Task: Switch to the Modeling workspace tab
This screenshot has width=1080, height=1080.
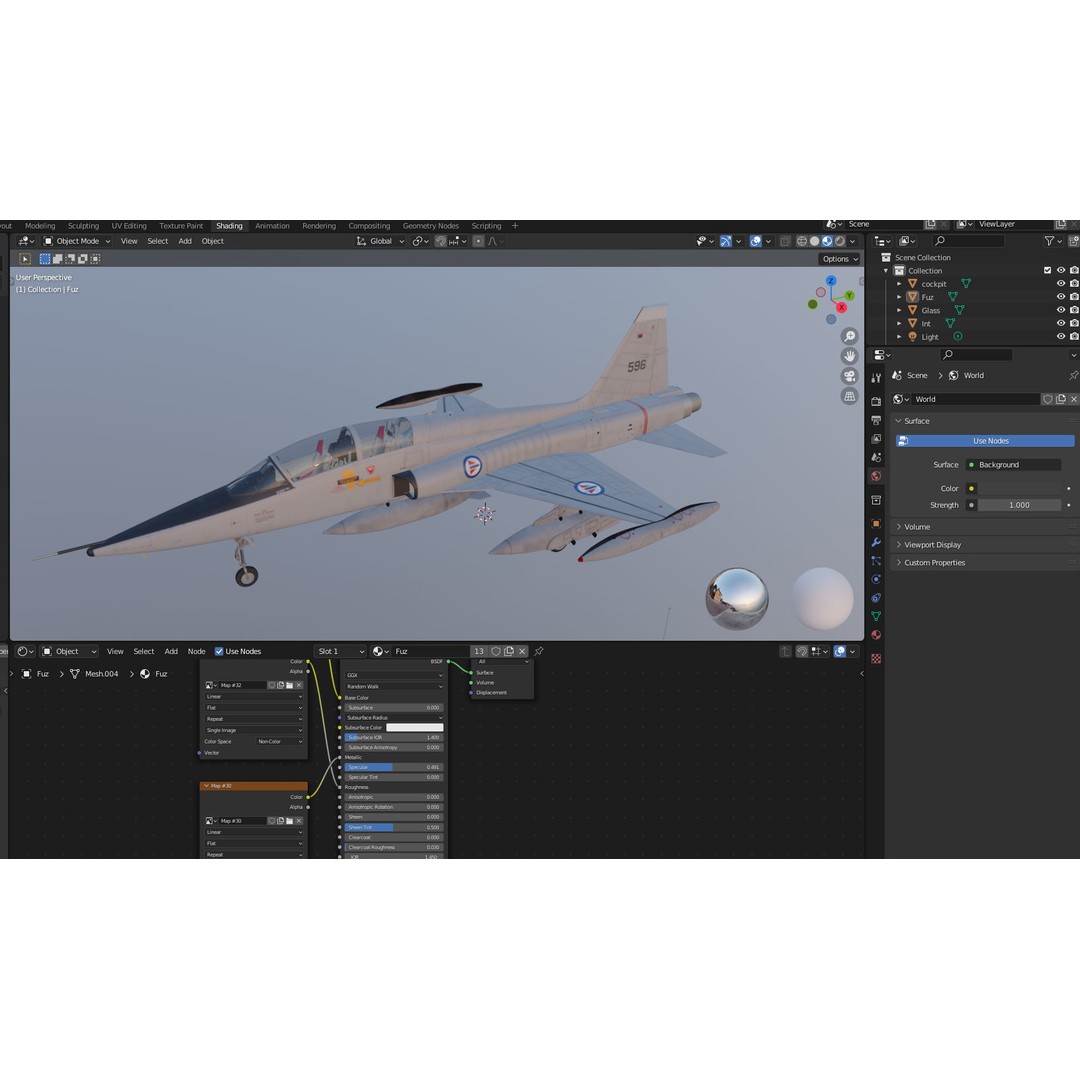Action: (x=40, y=226)
